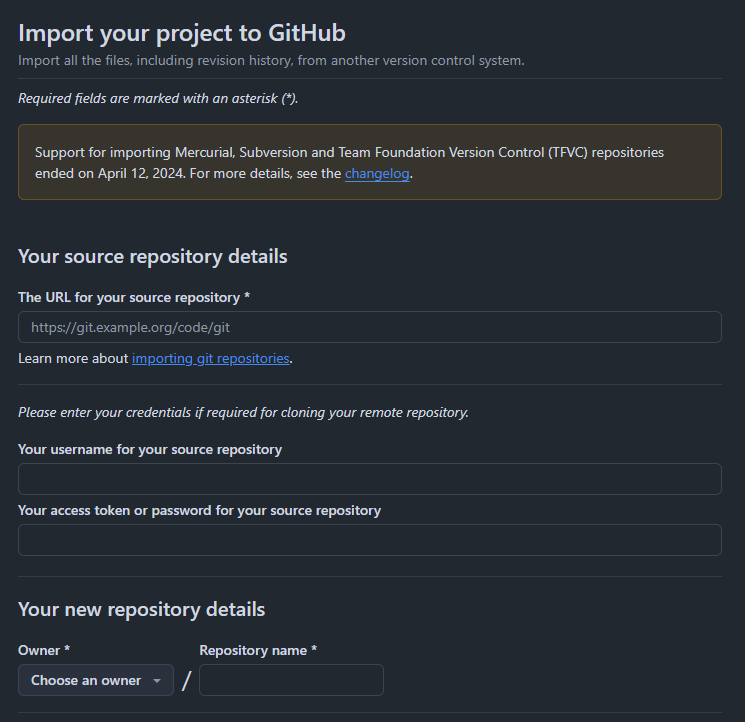
Task: Click the 'Your new repository details' heading
Action: click(x=142, y=609)
